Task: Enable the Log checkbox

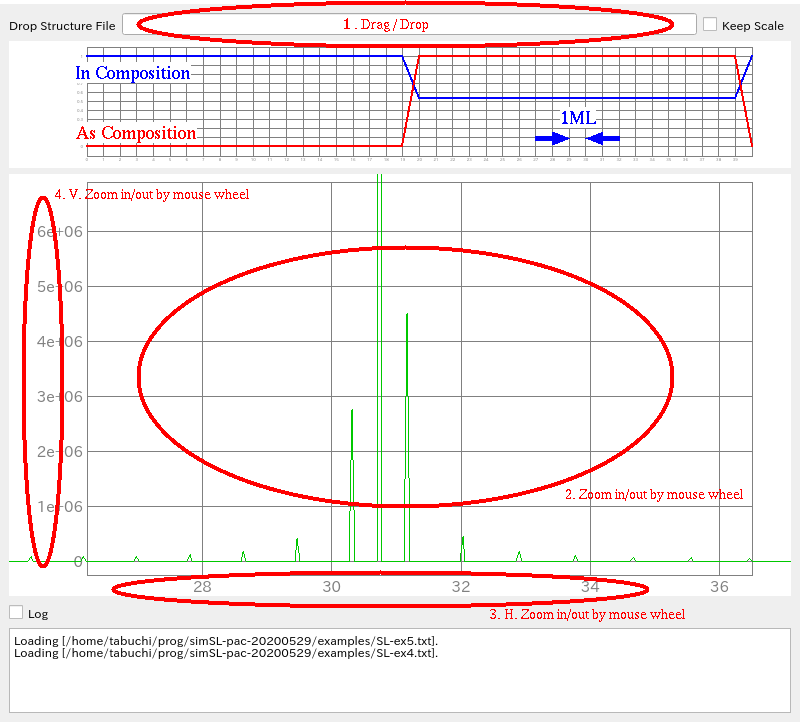Action: (16, 612)
